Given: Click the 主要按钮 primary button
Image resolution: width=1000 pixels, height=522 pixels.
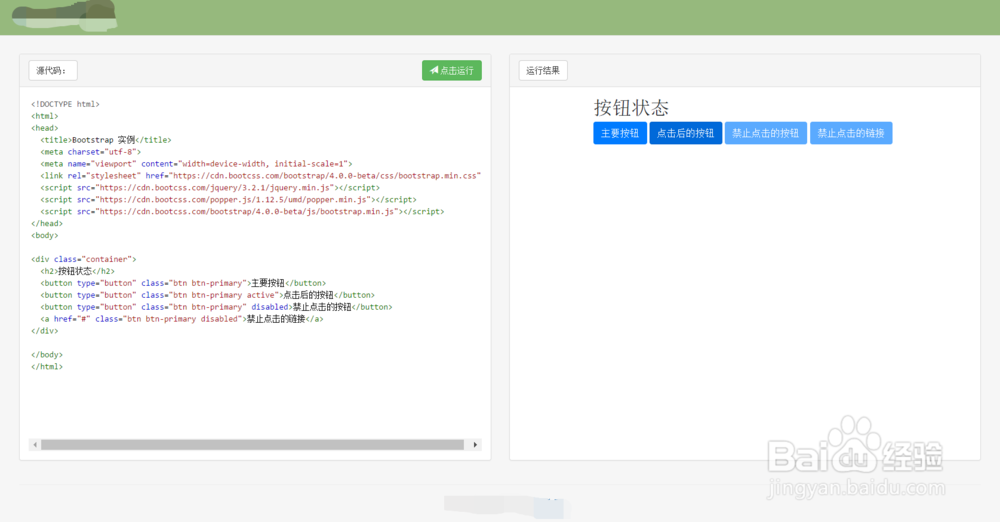Looking at the screenshot, I should pos(620,133).
